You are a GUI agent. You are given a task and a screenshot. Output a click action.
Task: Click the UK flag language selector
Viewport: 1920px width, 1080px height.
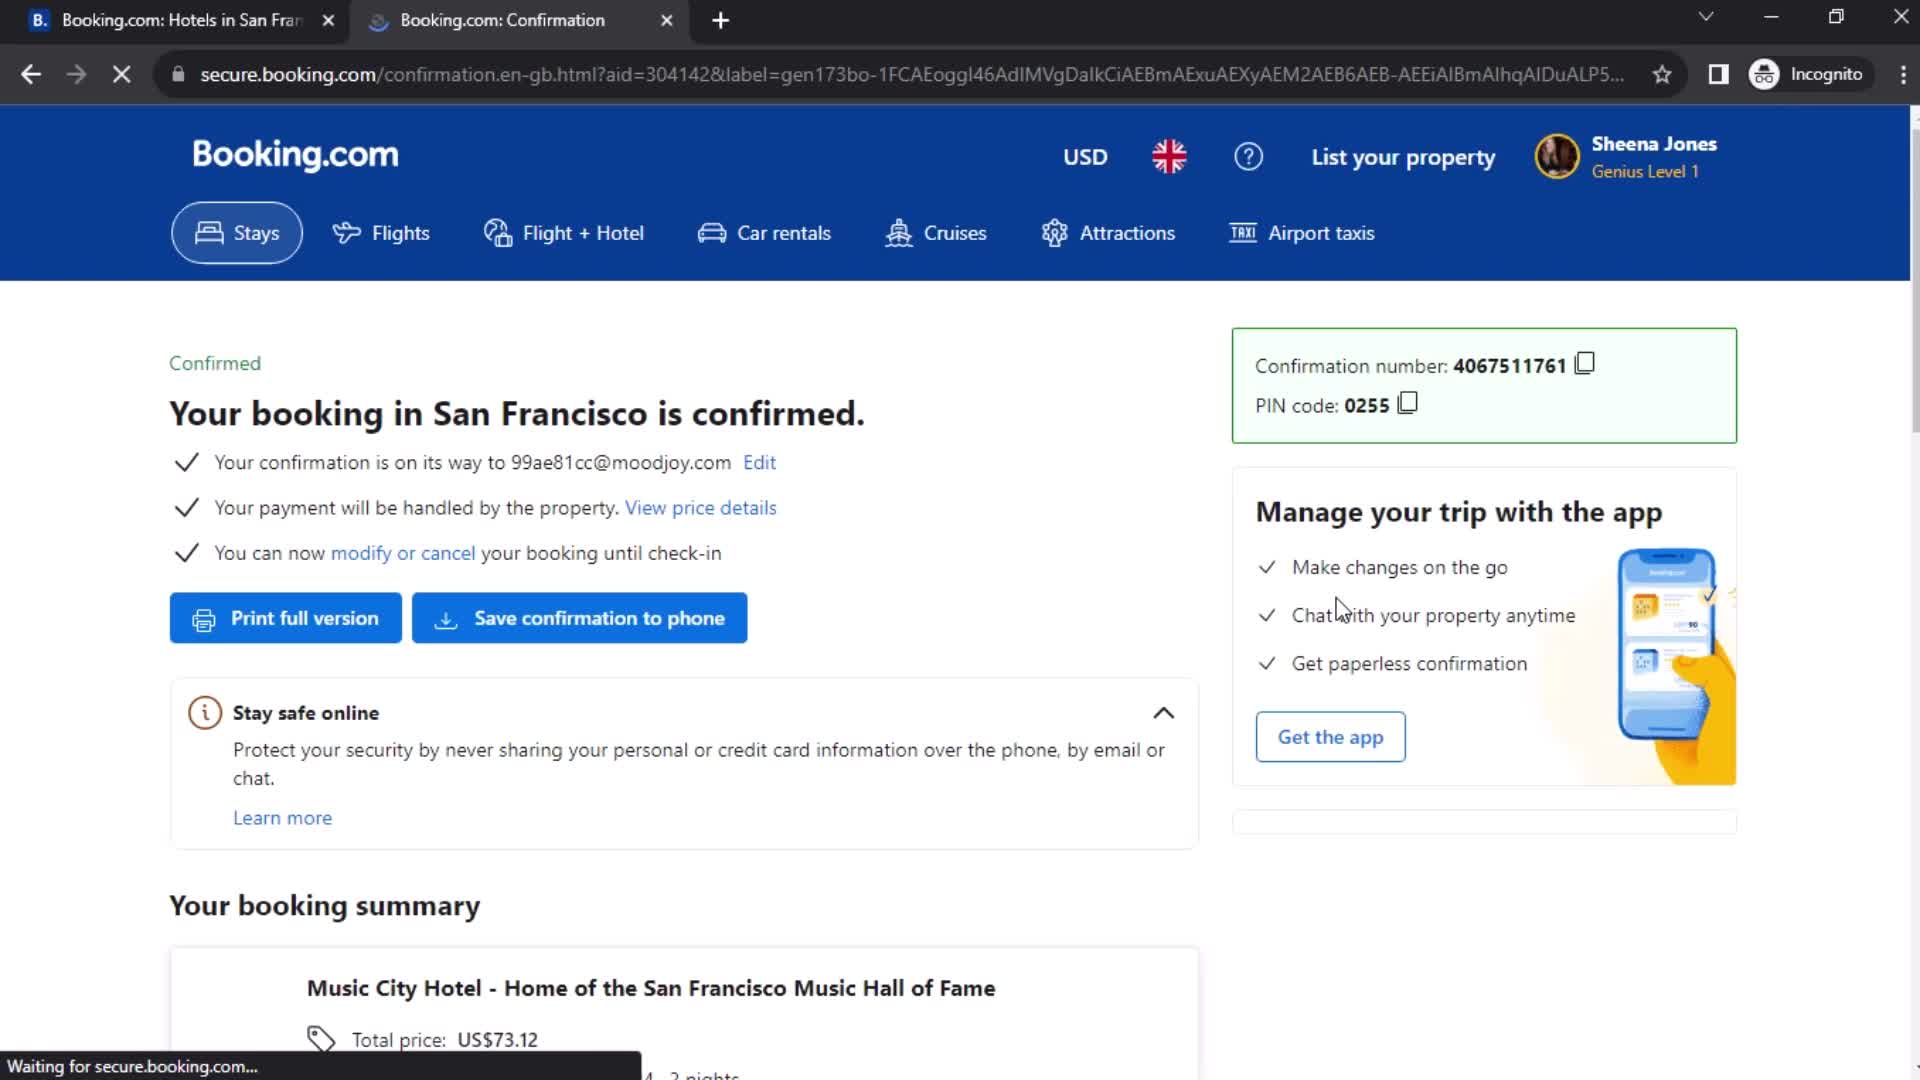pyautogui.click(x=1168, y=156)
